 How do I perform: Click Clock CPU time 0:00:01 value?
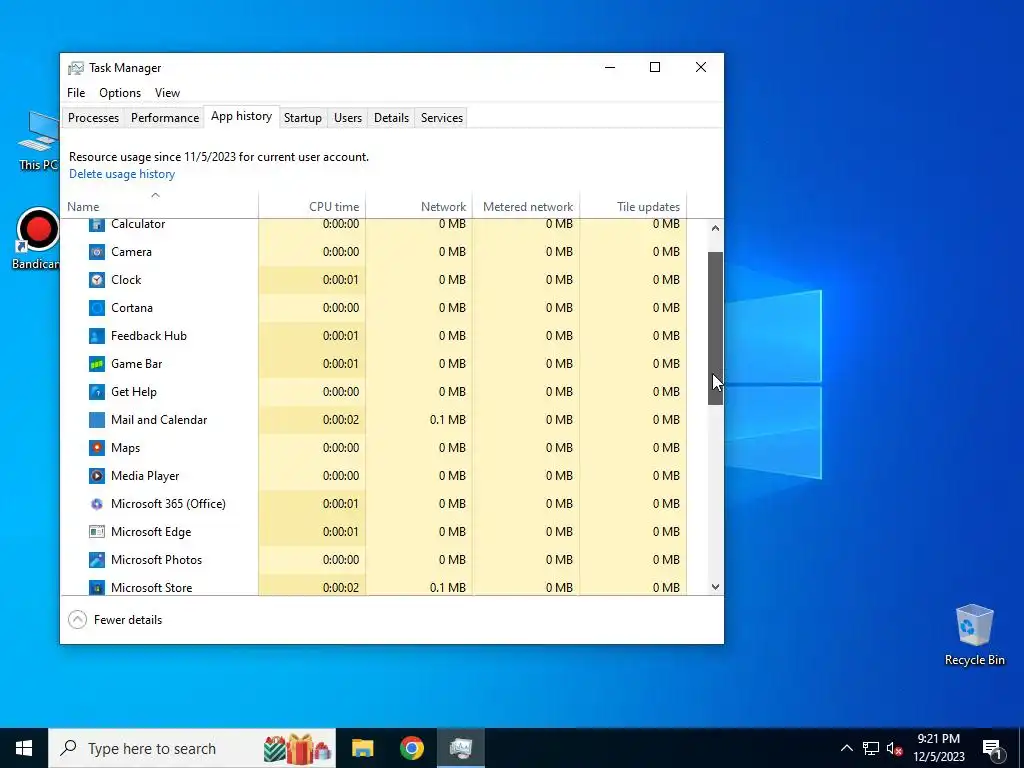click(340, 280)
